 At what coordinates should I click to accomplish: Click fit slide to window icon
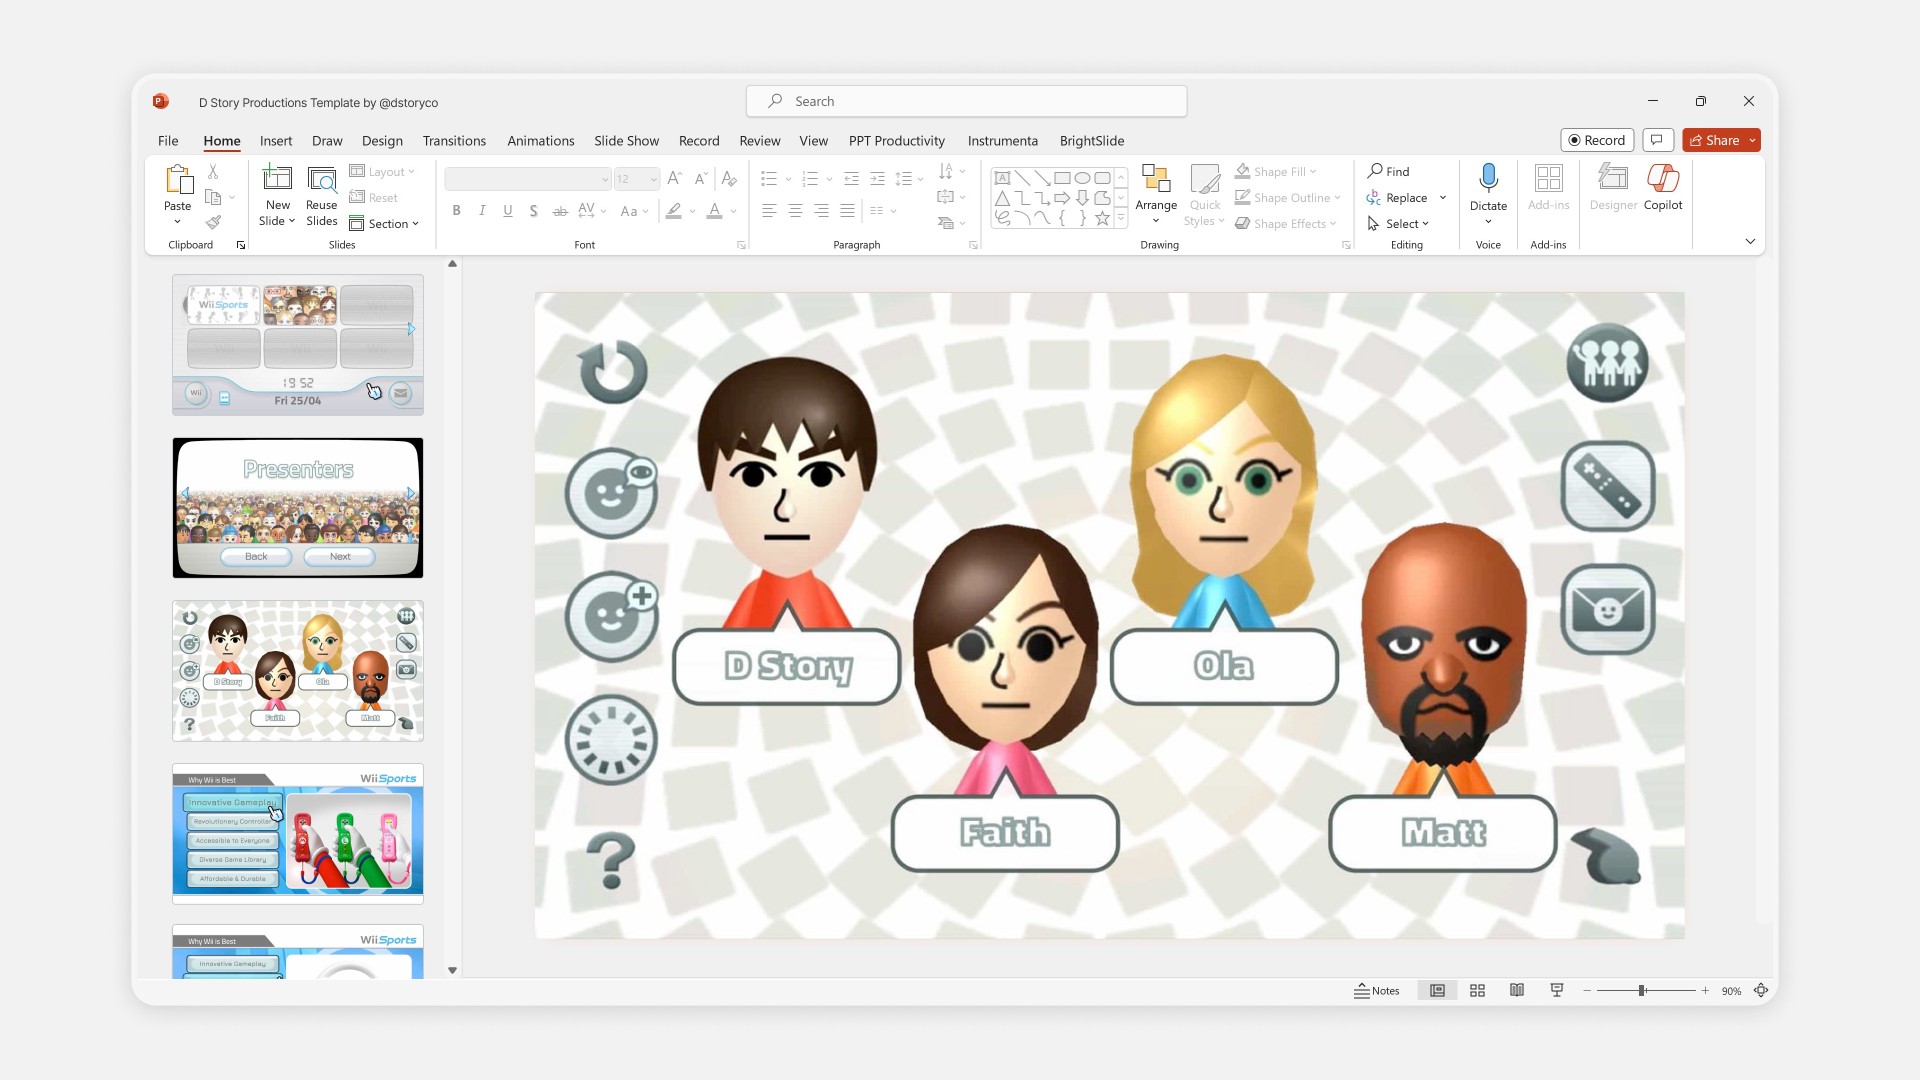[x=1761, y=991]
